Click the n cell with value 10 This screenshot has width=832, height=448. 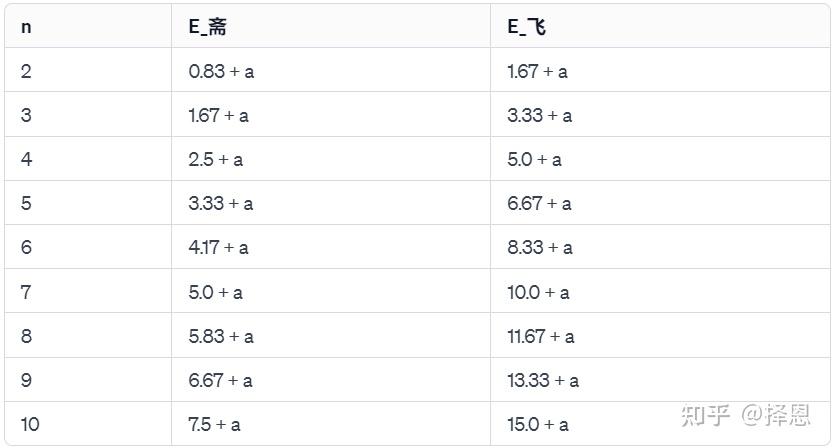pyautogui.click(x=30, y=424)
